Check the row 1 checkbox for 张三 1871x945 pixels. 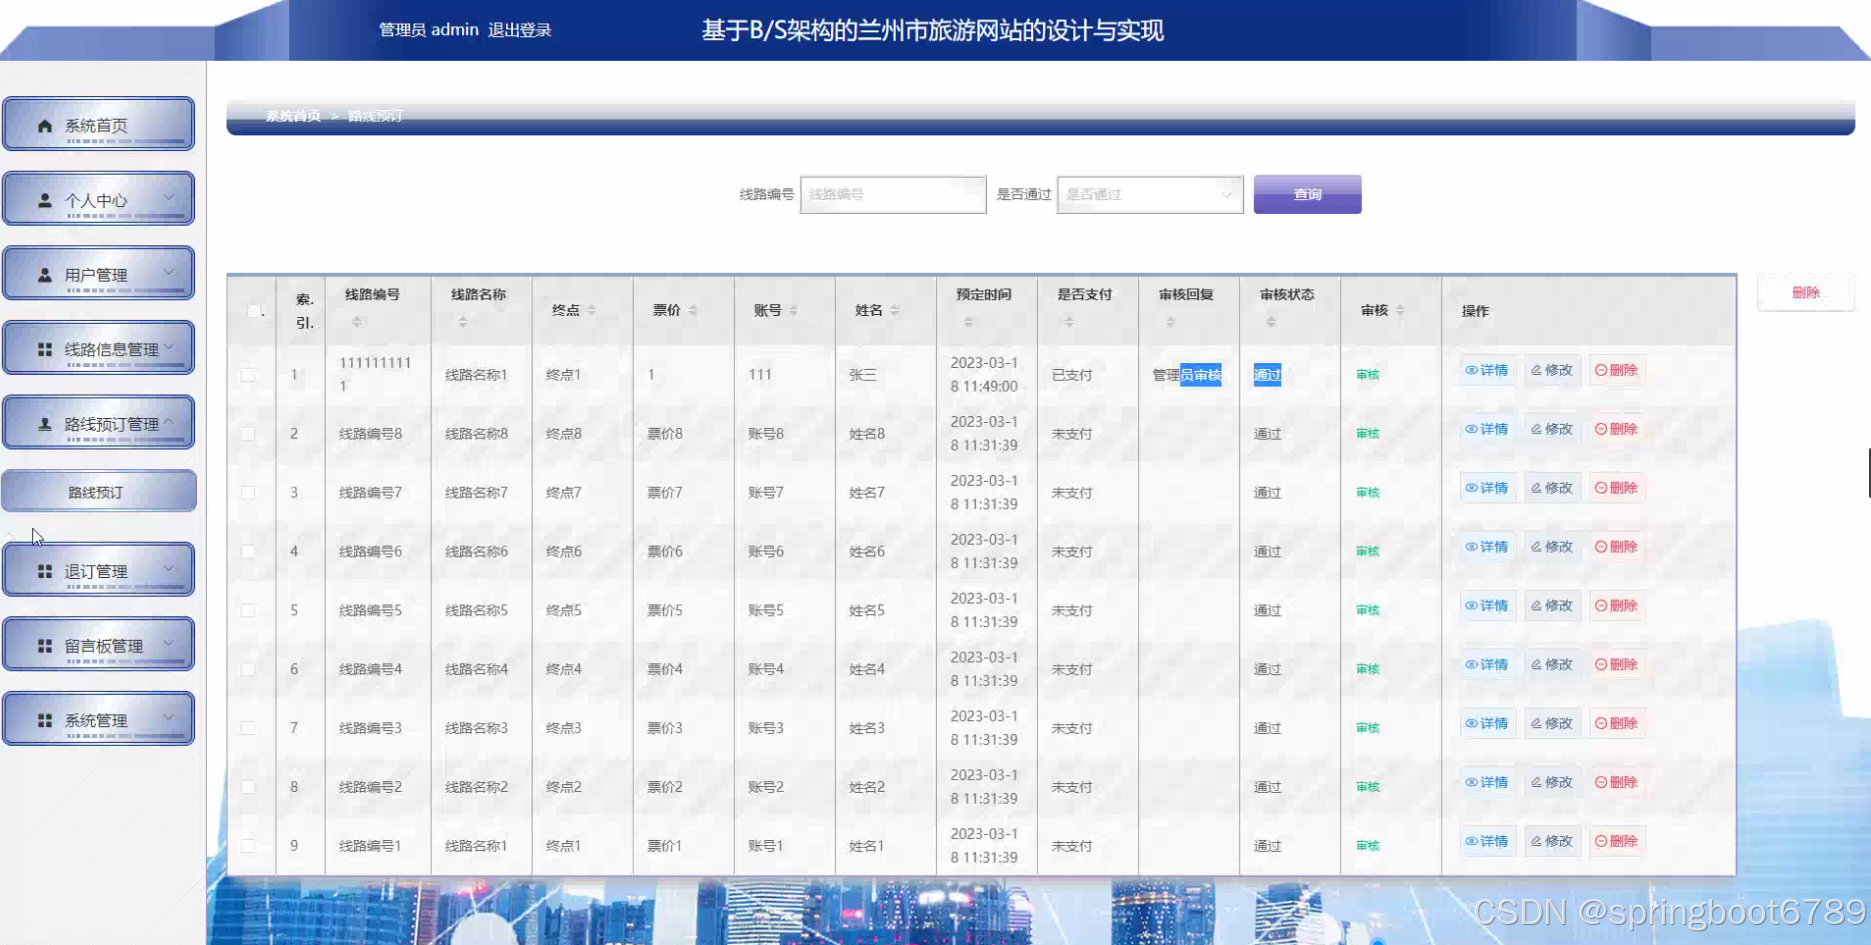[248, 375]
